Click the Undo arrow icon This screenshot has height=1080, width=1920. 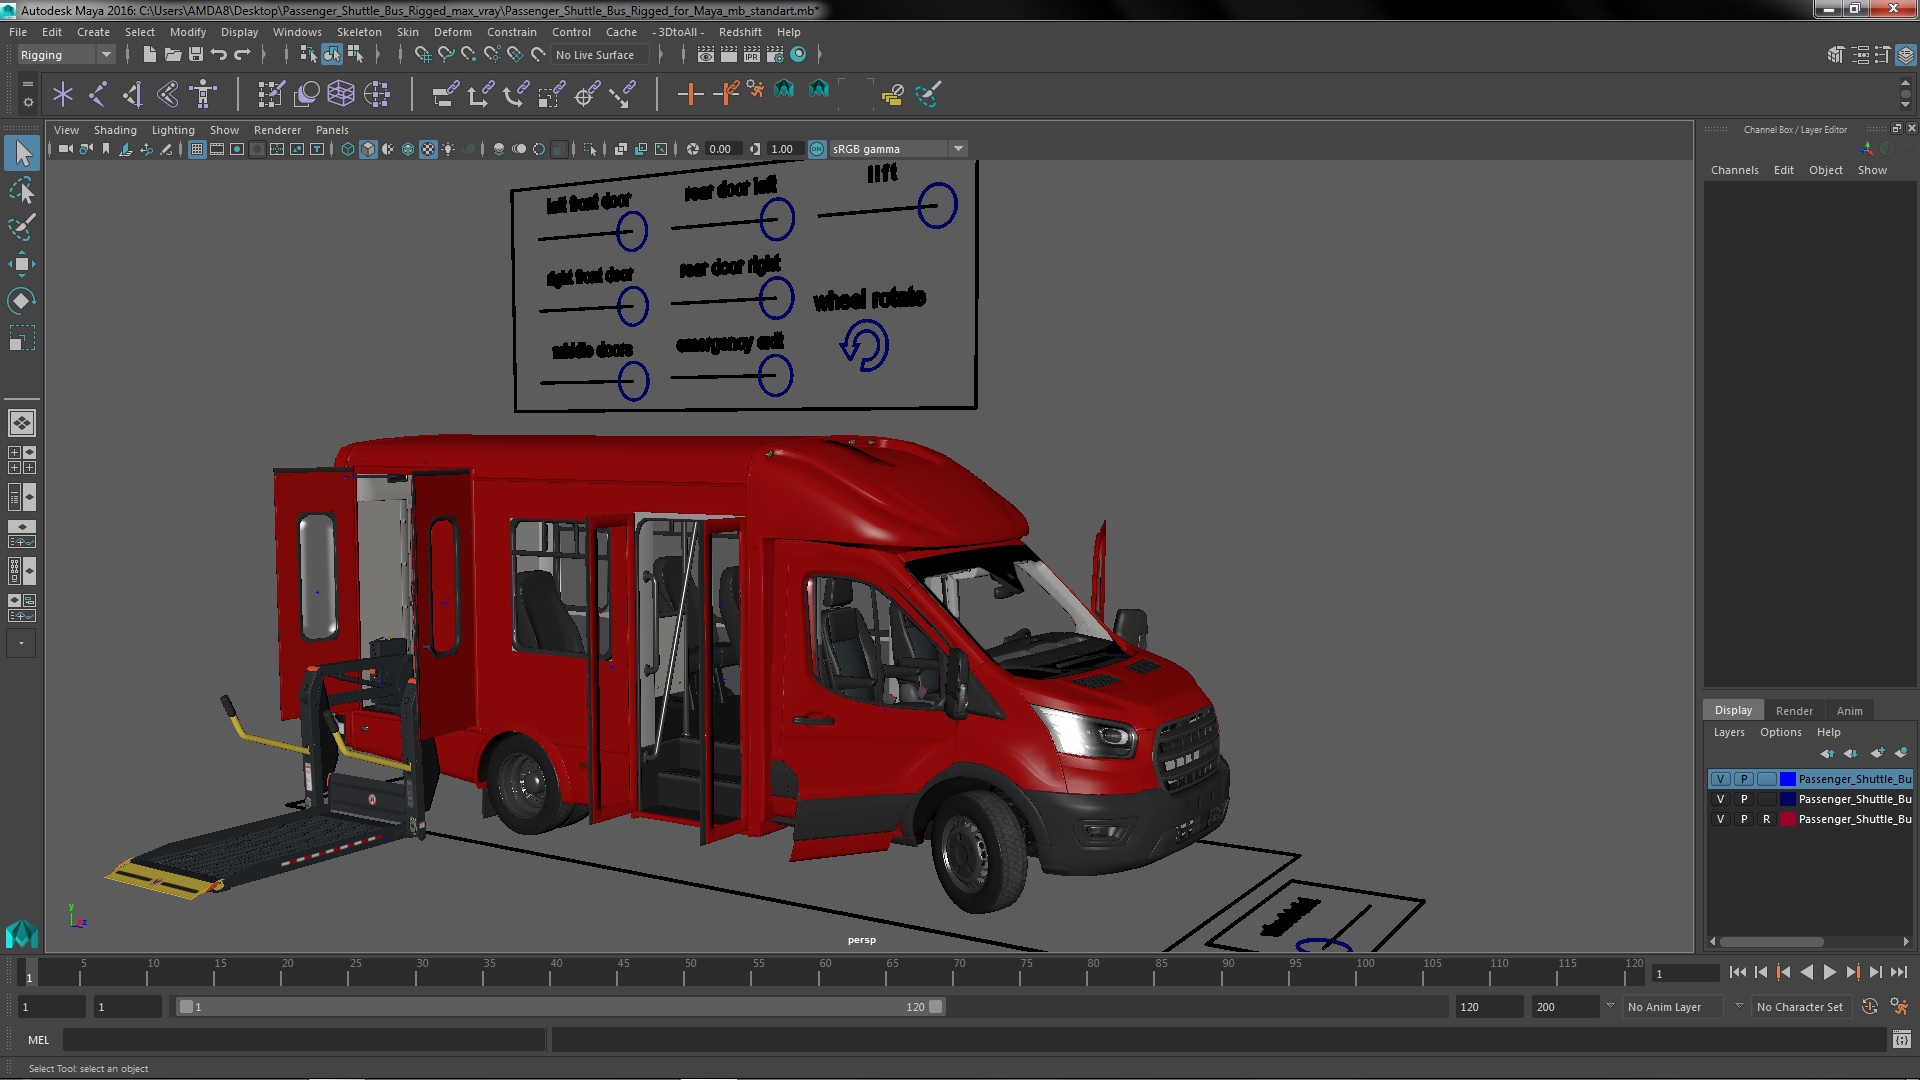pos(219,54)
